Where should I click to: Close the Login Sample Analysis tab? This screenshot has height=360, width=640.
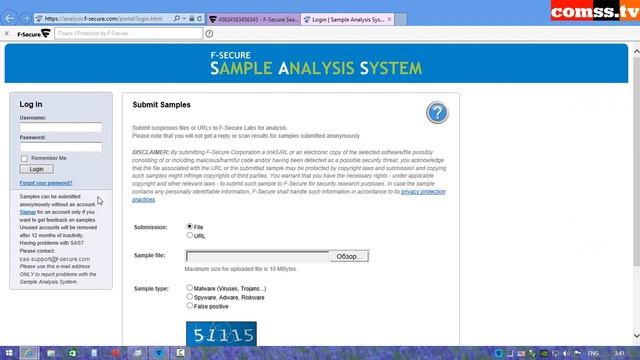pos(389,19)
